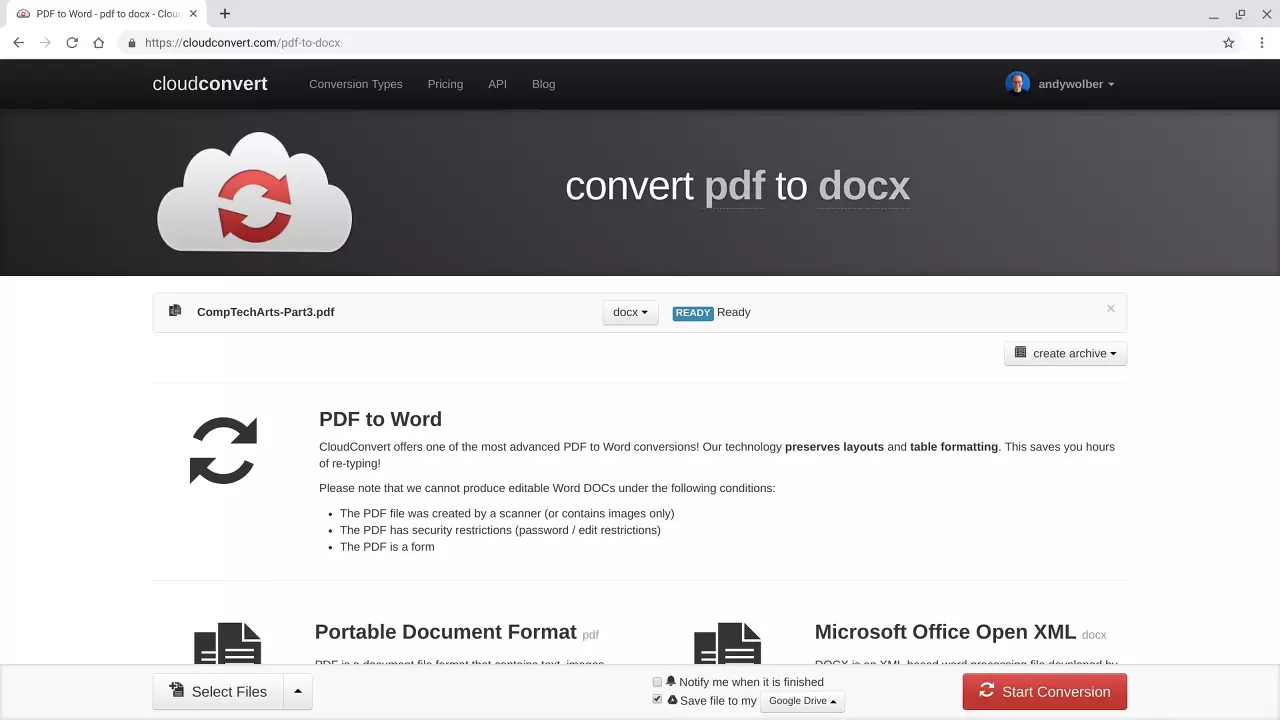Open the API page
Screen dimensions: 1280x720
(x=497, y=84)
